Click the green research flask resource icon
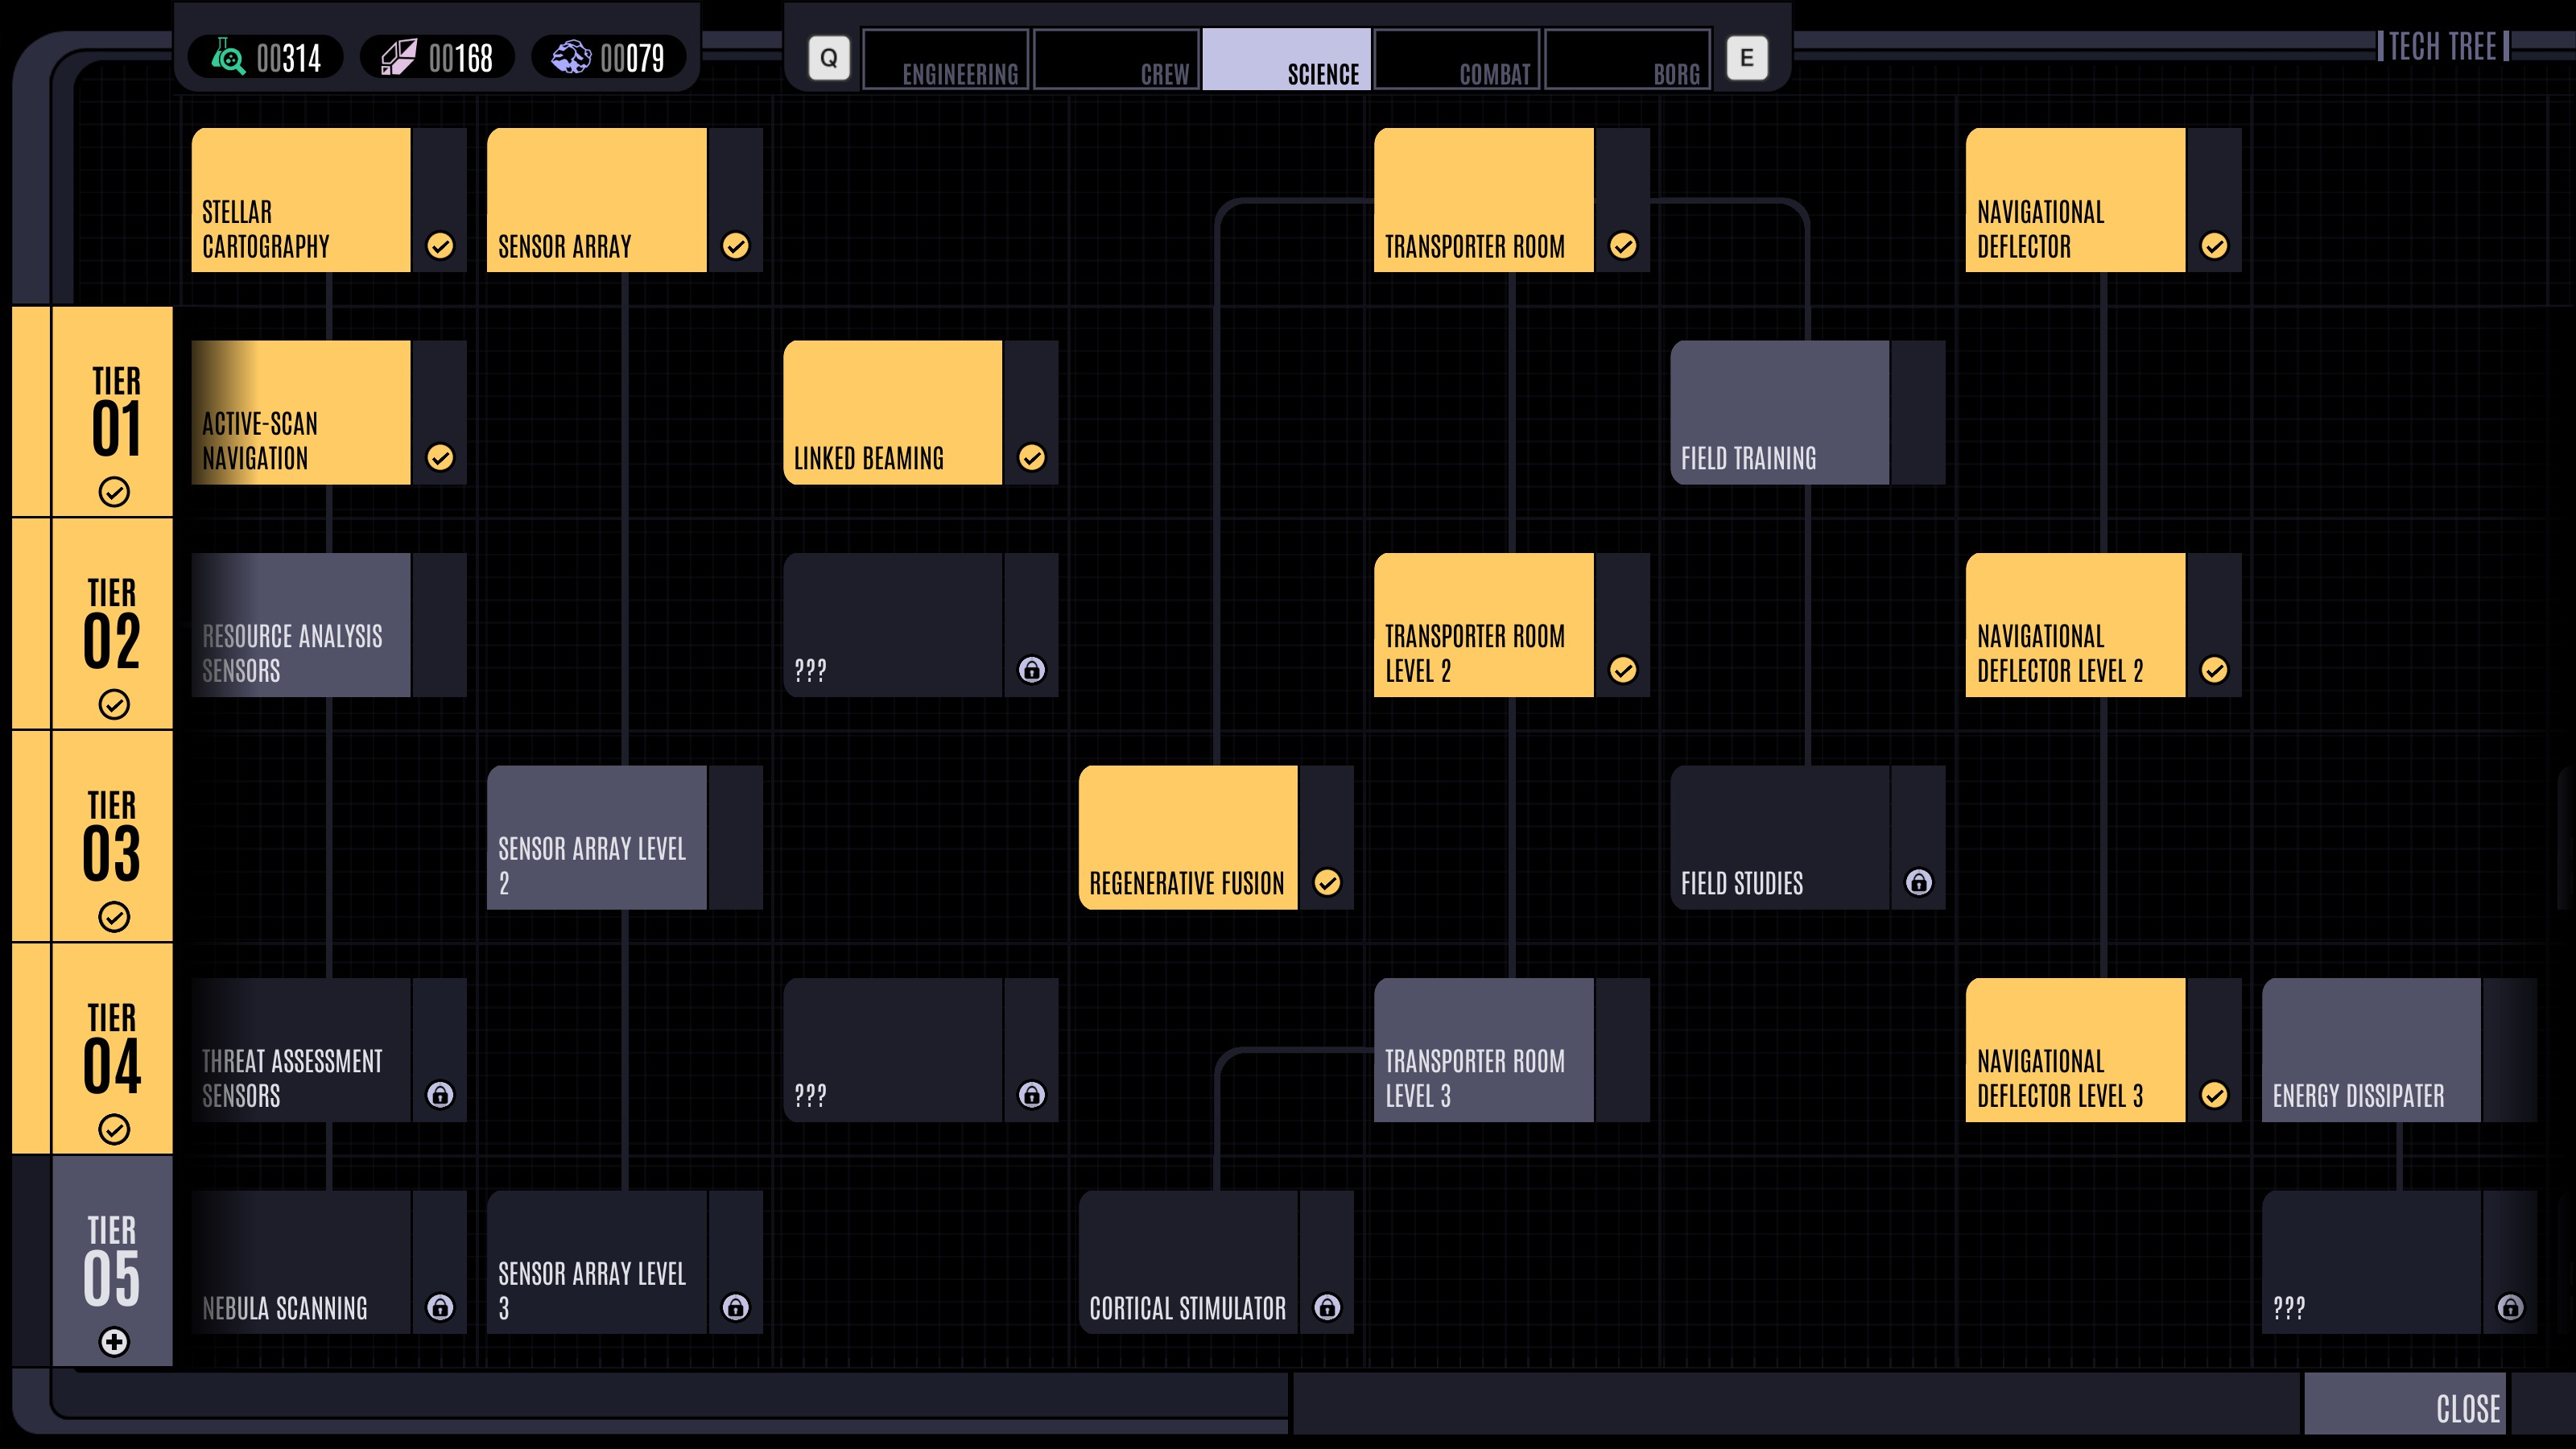The image size is (2576, 1449). [x=228, y=58]
